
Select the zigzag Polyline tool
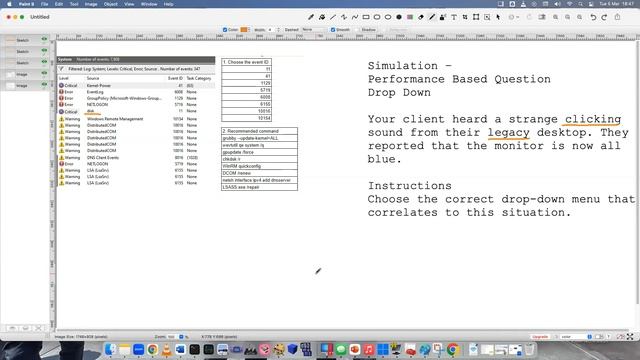[344, 17]
